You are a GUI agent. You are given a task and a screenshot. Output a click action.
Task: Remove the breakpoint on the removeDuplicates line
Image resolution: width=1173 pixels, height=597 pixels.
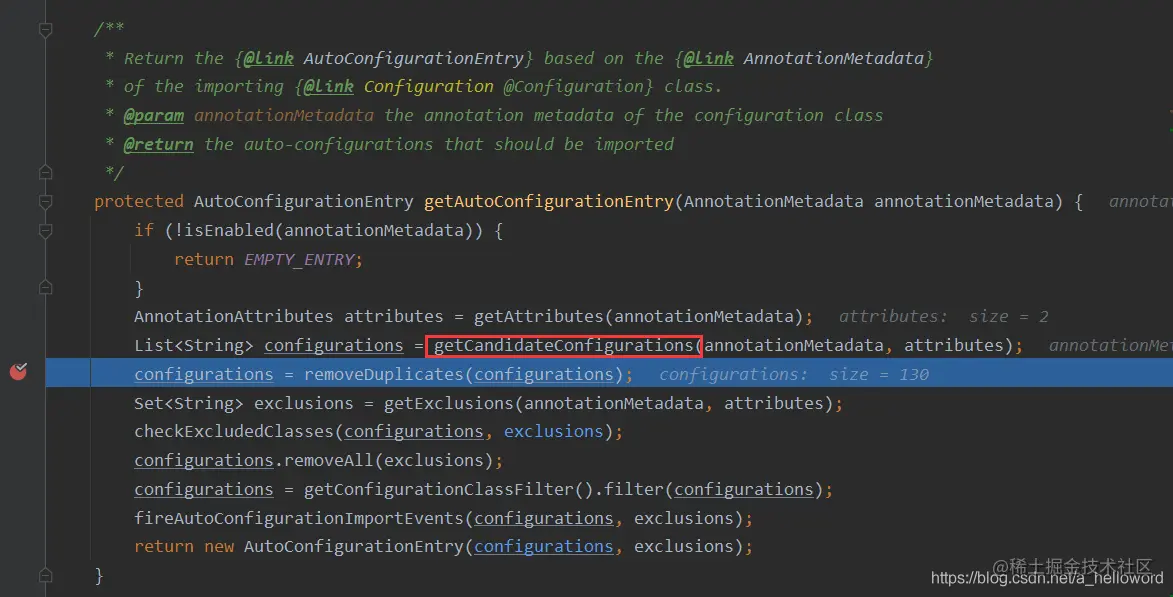[x=19, y=370]
